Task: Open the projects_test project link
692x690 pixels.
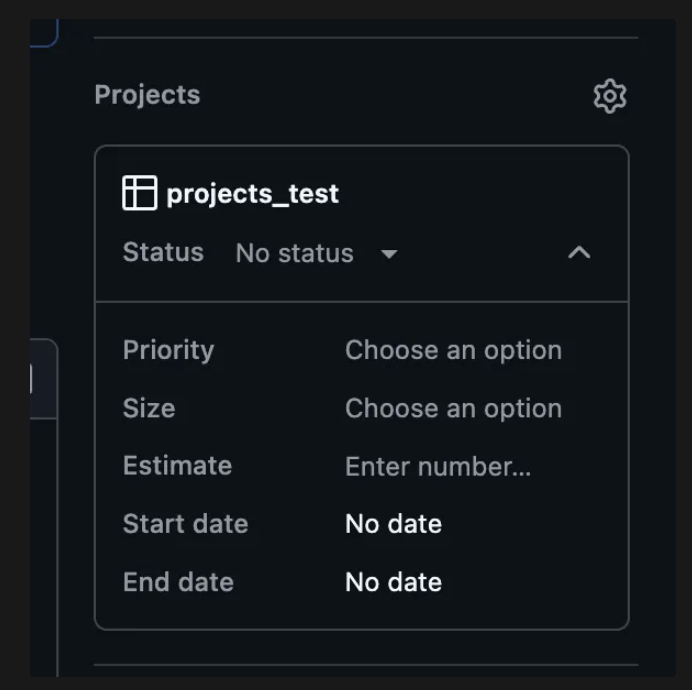Action: (x=252, y=193)
